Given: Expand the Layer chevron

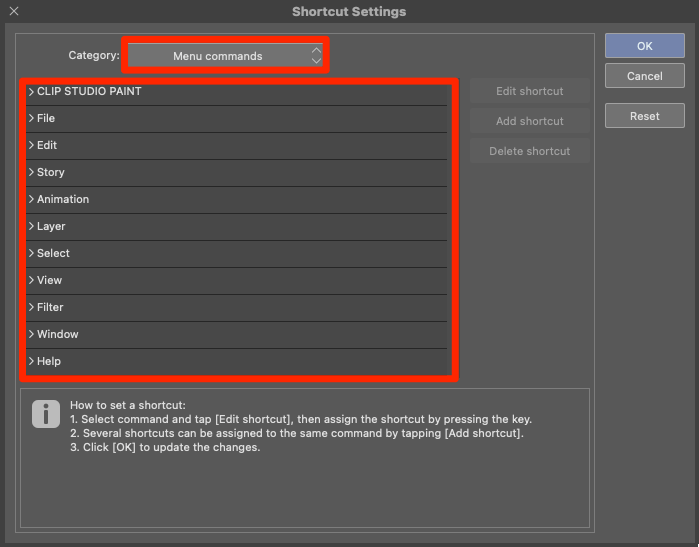Looking at the screenshot, I should tap(31, 226).
